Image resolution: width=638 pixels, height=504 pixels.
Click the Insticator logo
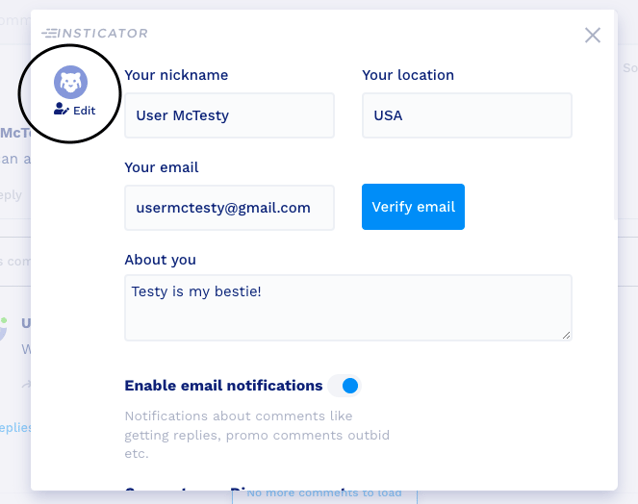(95, 33)
